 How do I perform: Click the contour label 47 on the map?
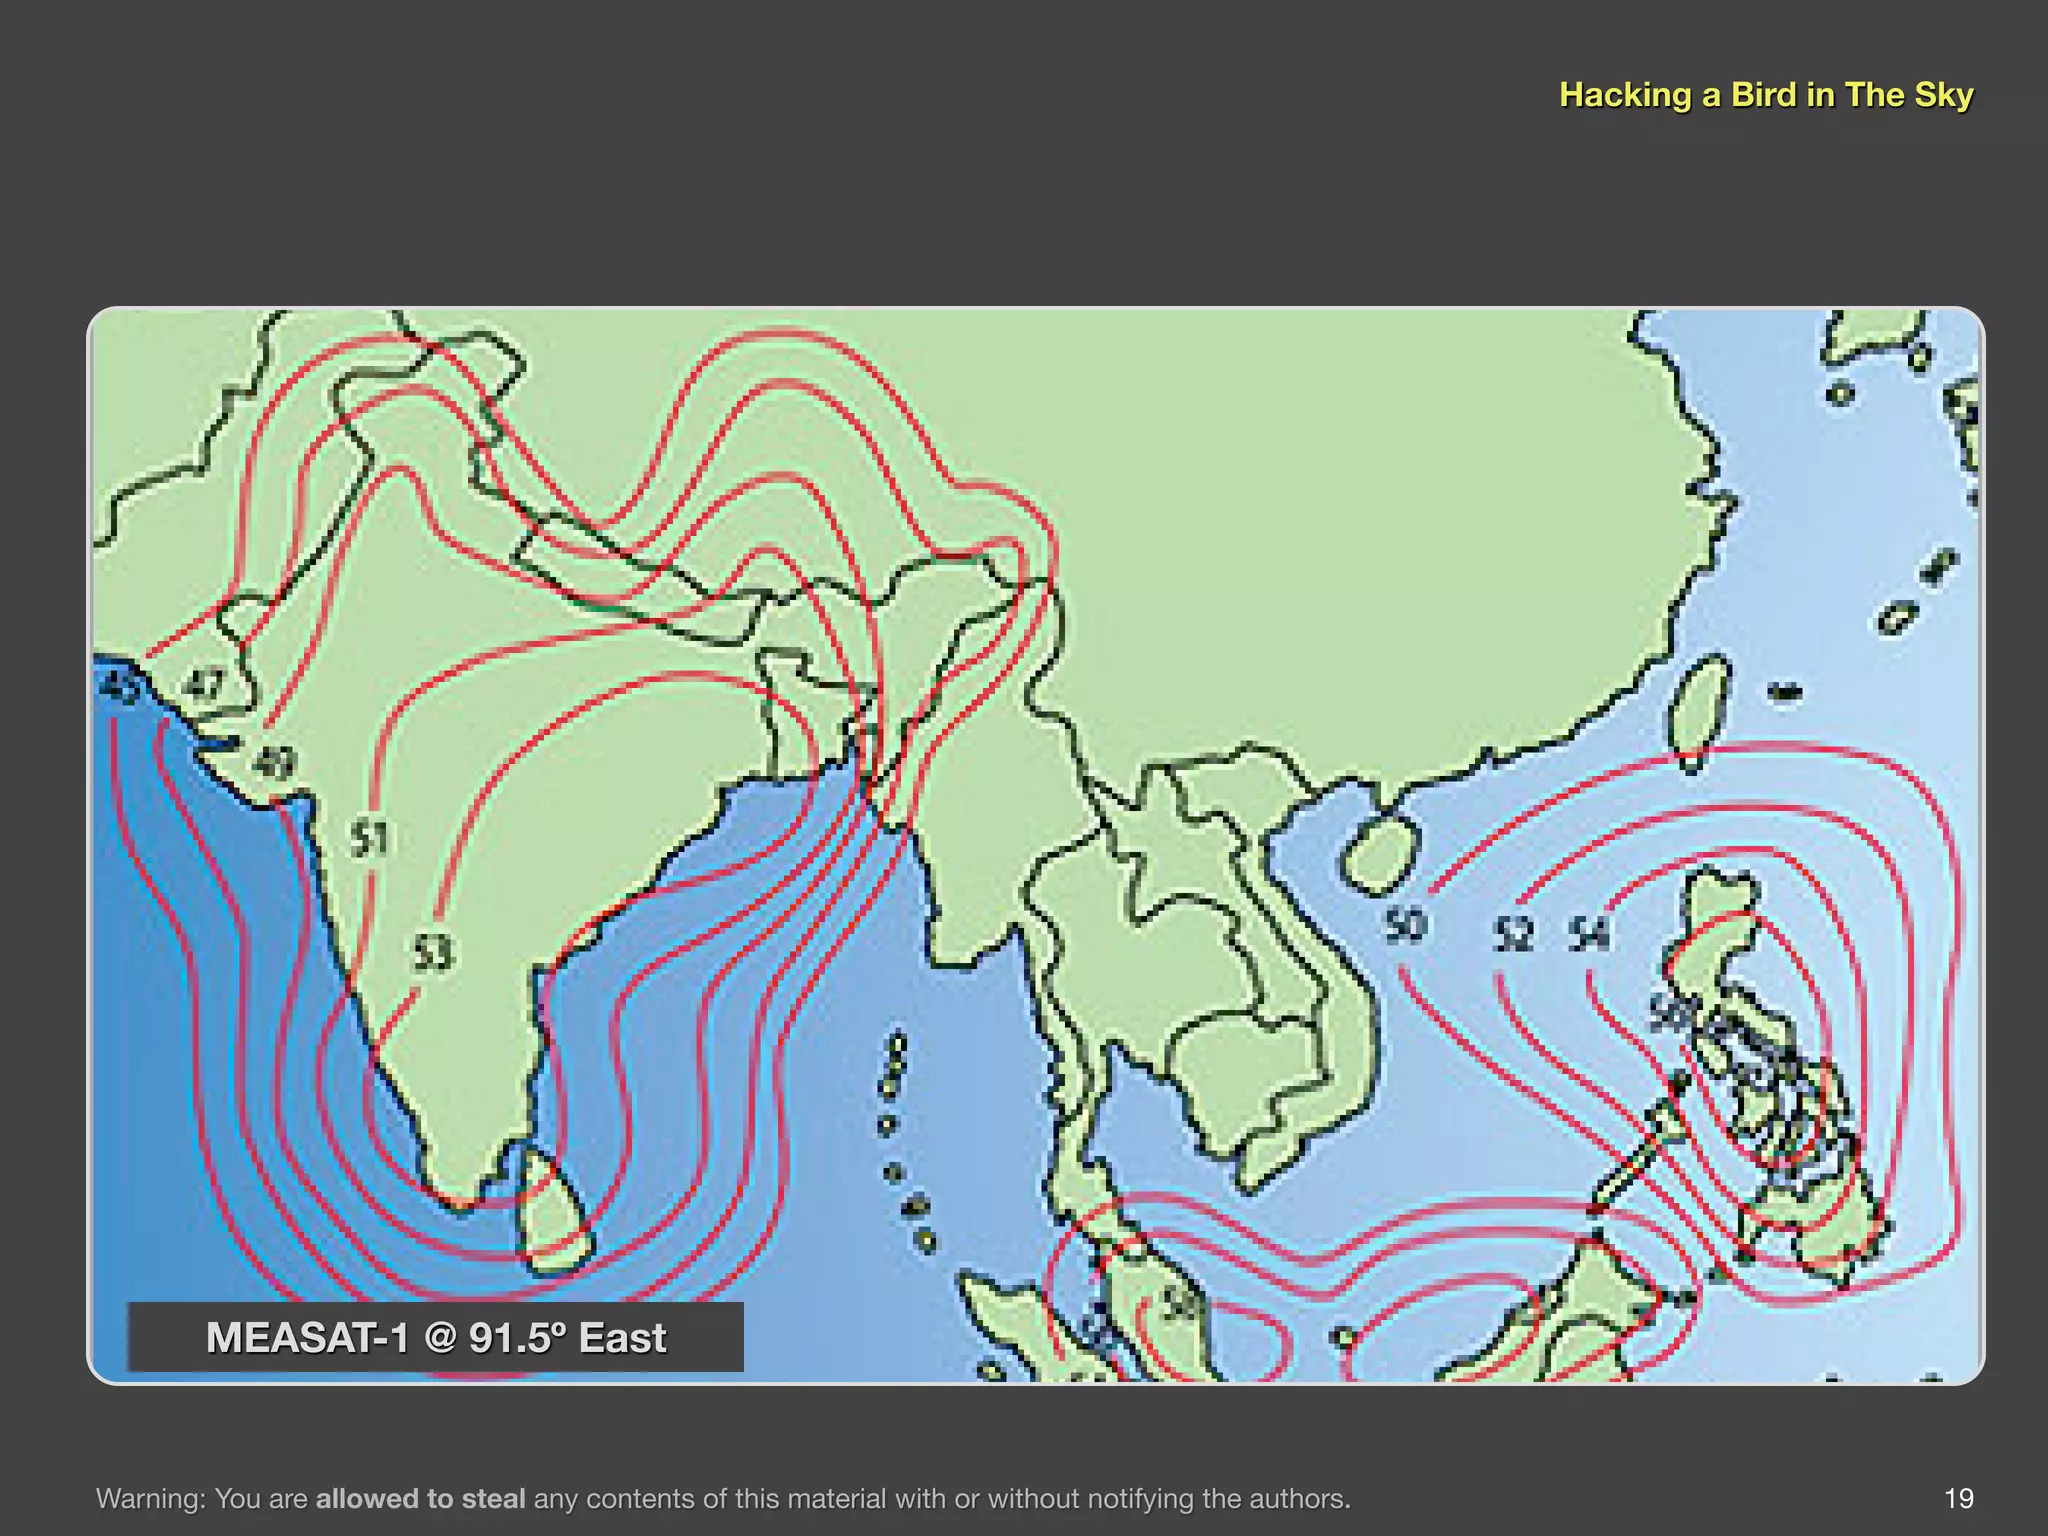click(x=205, y=686)
